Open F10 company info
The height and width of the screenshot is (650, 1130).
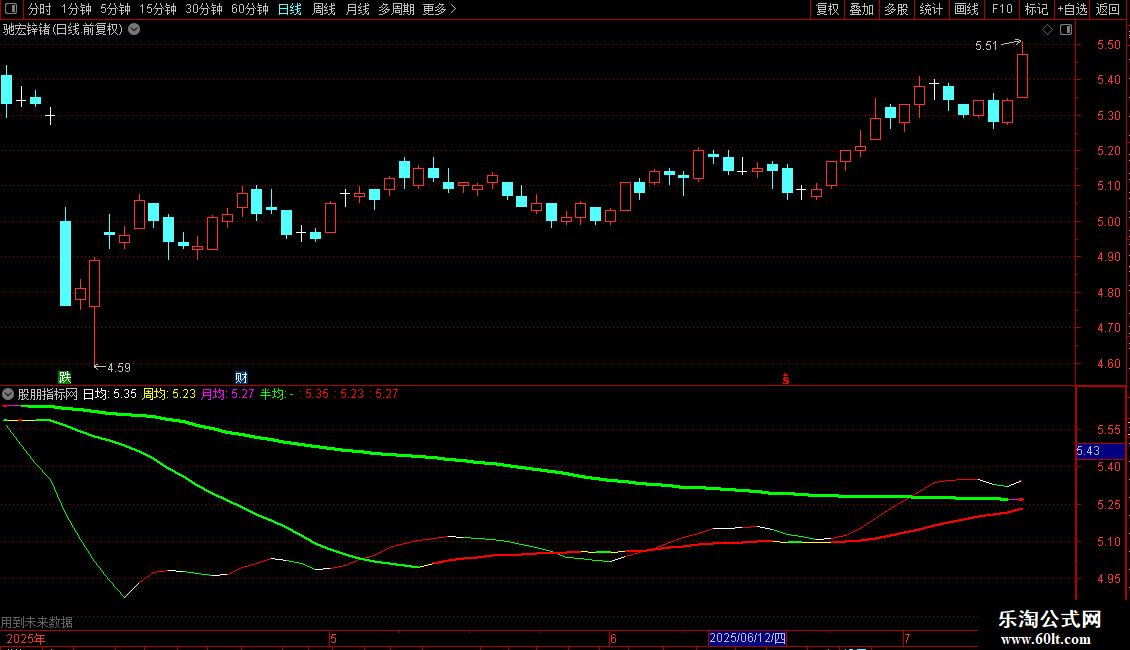click(1002, 9)
